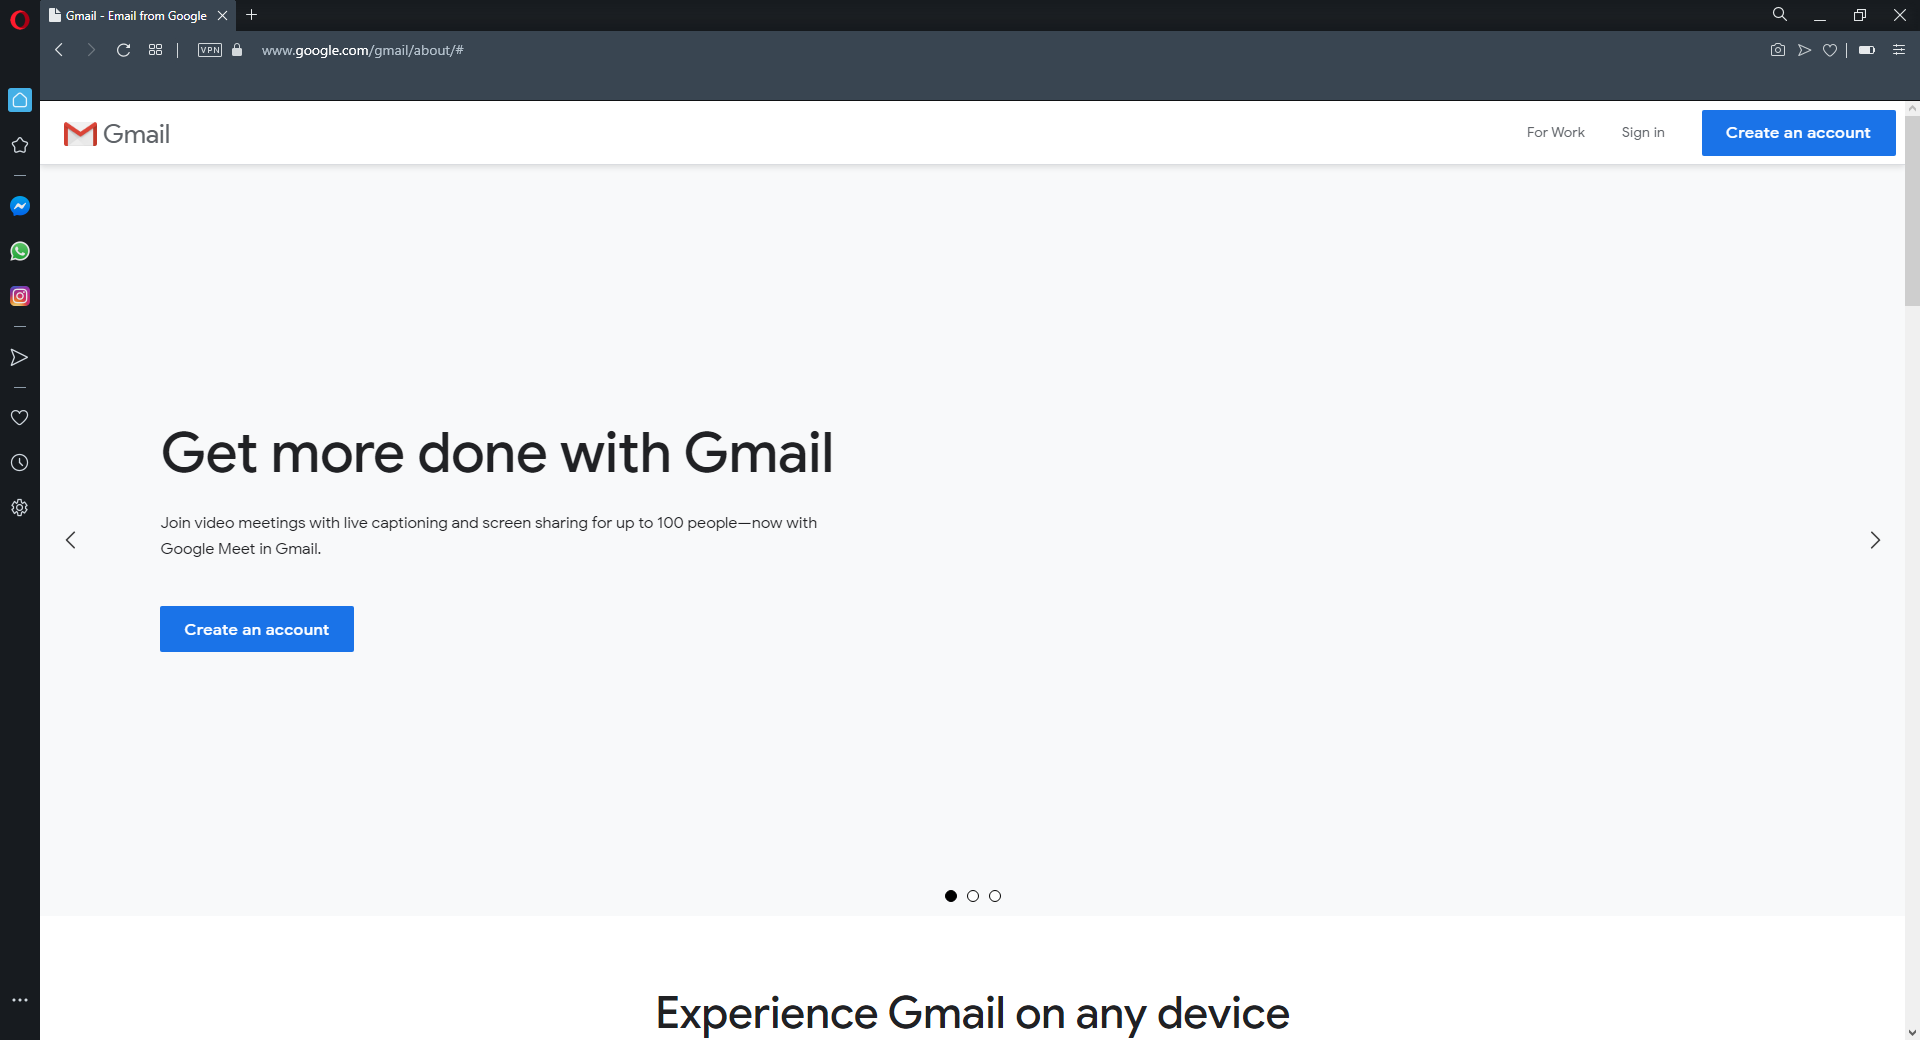Open the Settings gear in sidebar
Image resolution: width=1920 pixels, height=1040 pixels.
point(19,508)
